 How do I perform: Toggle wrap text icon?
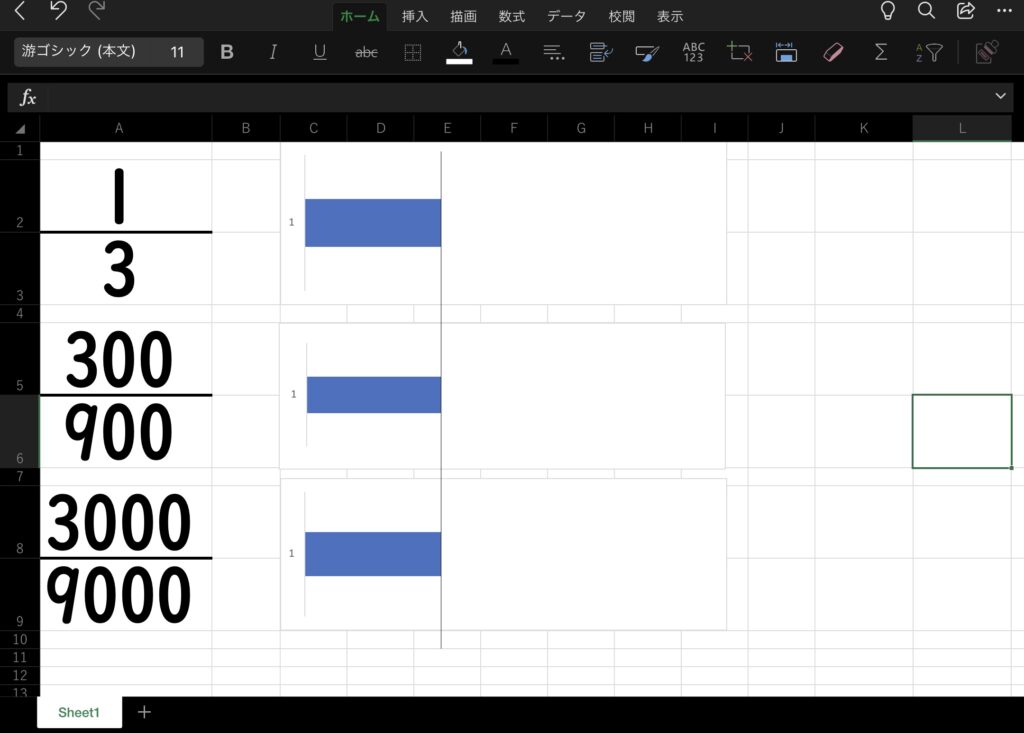(600, 52)
